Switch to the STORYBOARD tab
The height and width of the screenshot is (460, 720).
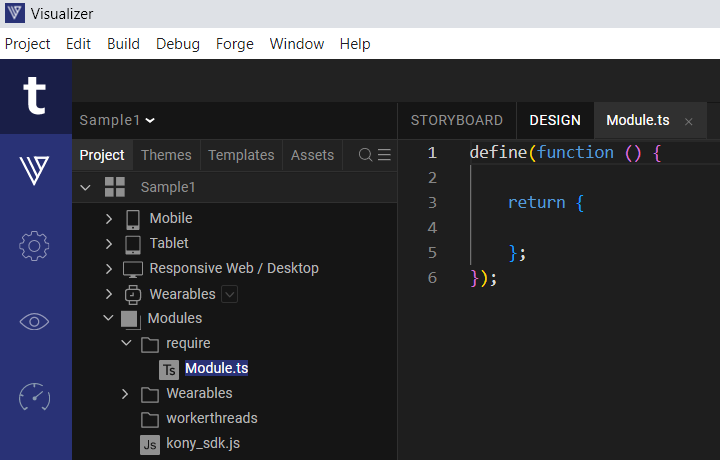[x=457, y=120]
